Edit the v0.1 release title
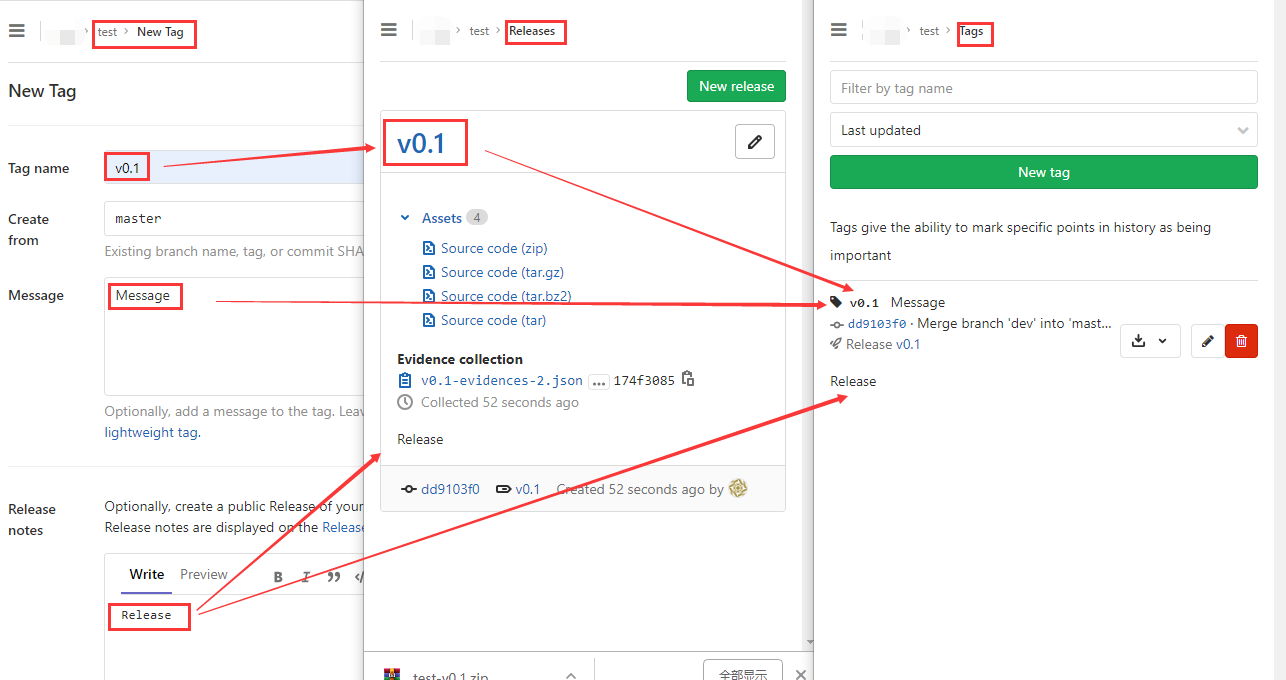The image size is (1286, 680). 755,141
